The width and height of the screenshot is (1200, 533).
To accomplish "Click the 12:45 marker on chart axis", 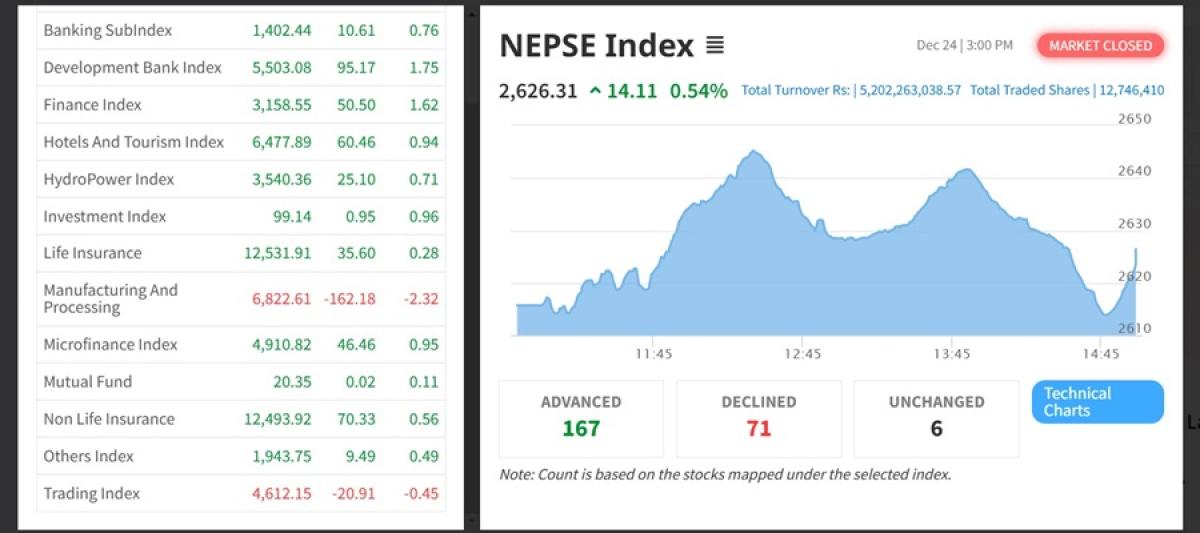I will point(802,354).
